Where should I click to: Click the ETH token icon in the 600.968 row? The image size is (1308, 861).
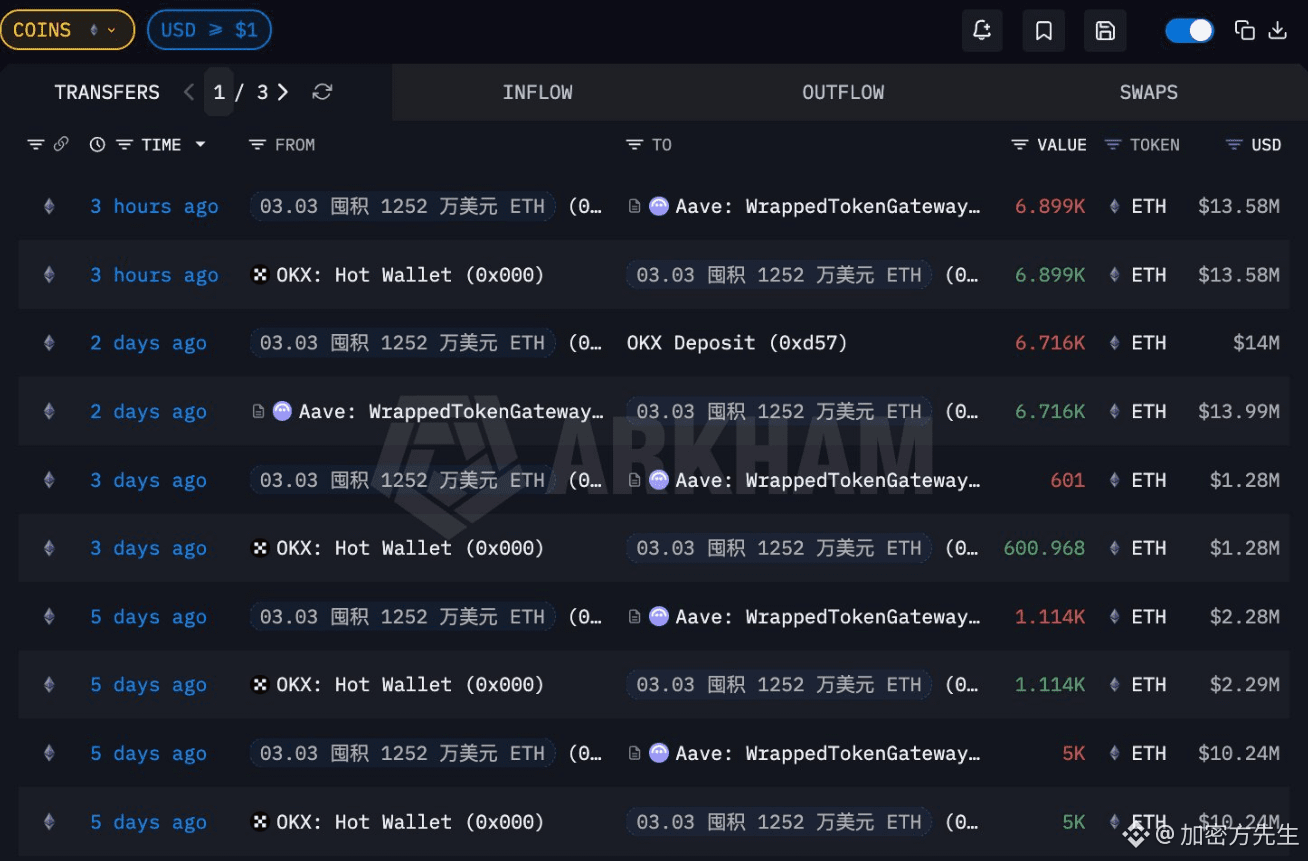[x=1114, y=548]
